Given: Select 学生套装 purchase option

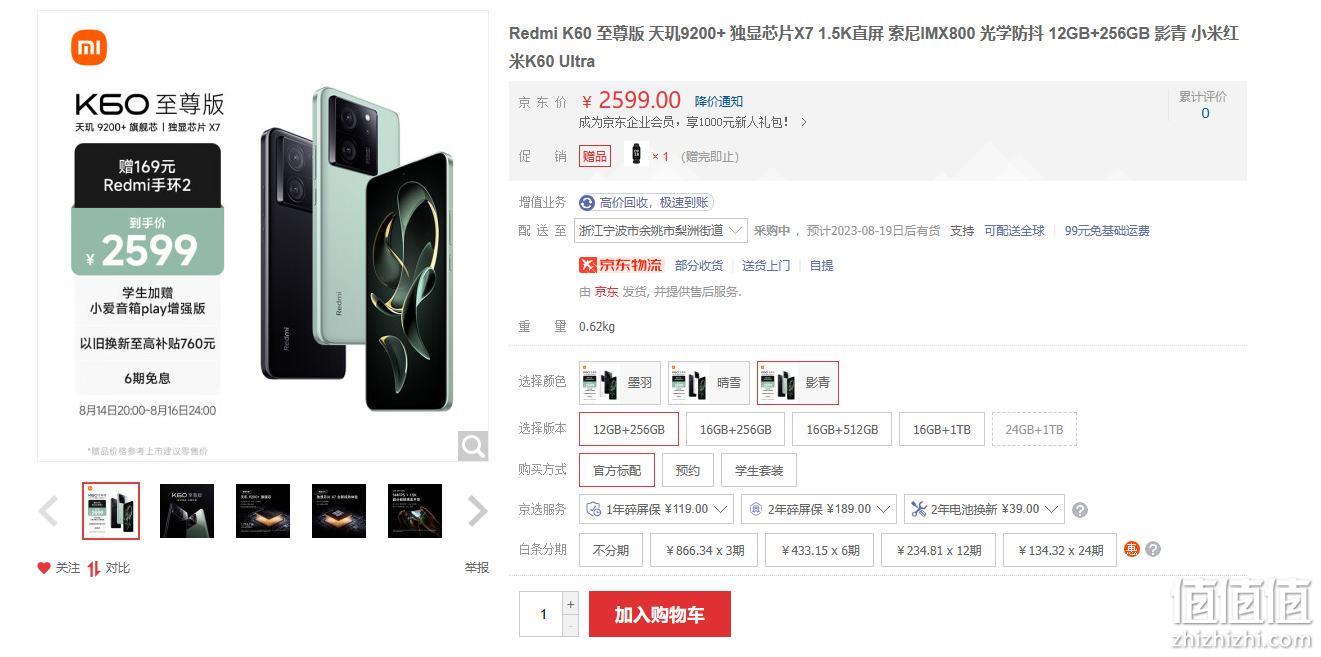Looking at the screenshot, I should click(x=759, y=470).
